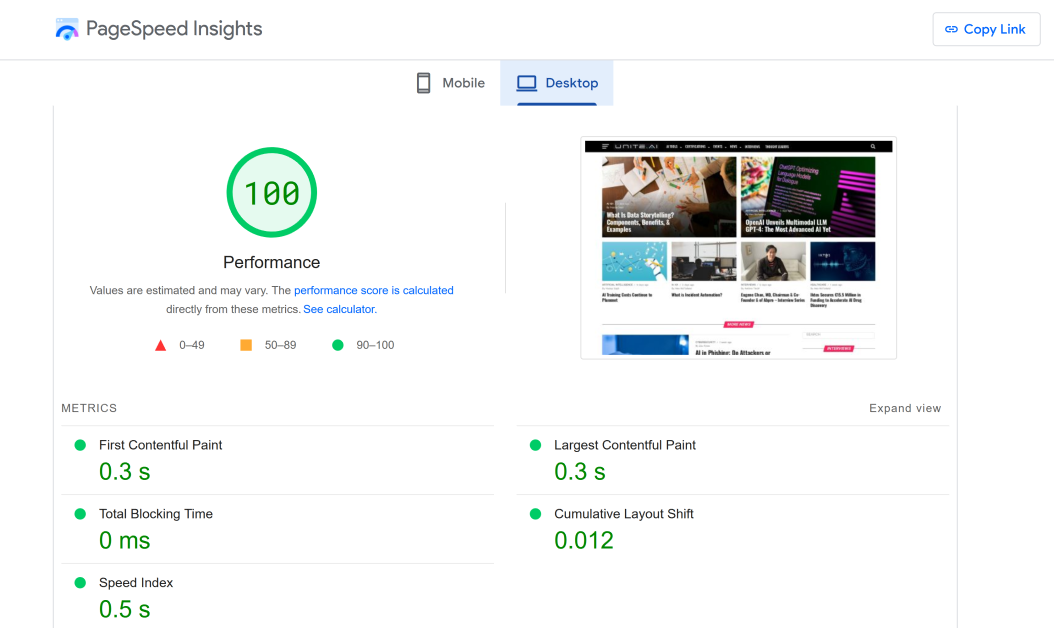This screenshot has height=628, width=1054.
Task: Click the Copy Link button
Action: (x=986, y=29)
